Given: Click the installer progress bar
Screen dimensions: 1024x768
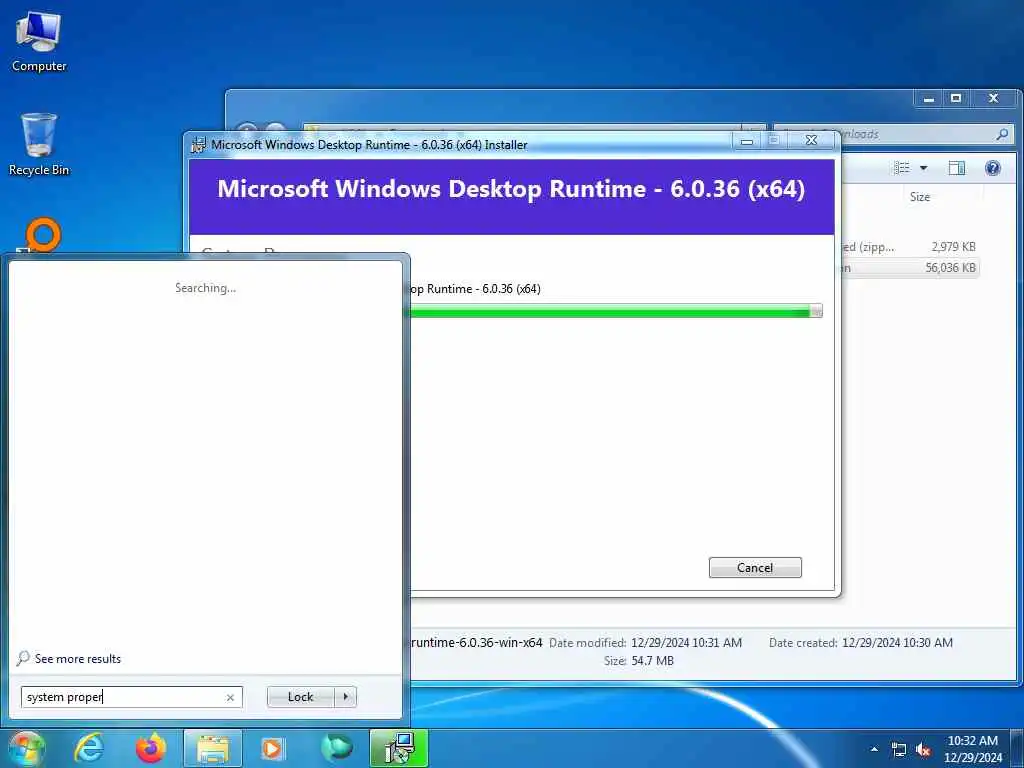Looking at the screenshot, I should [616, 312].
